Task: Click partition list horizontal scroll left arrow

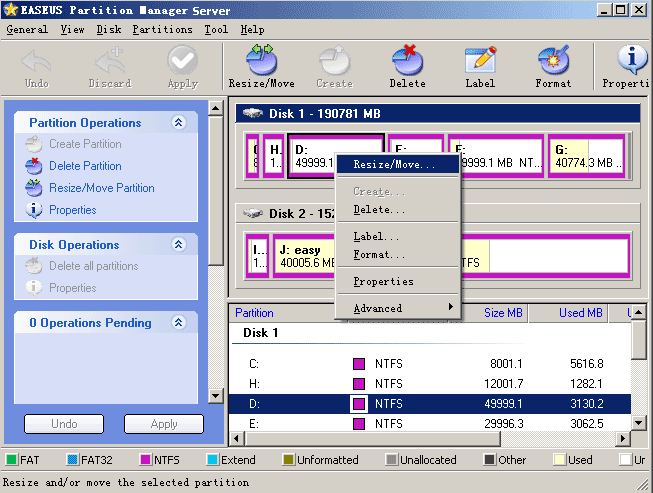Action: pos(237,438)
